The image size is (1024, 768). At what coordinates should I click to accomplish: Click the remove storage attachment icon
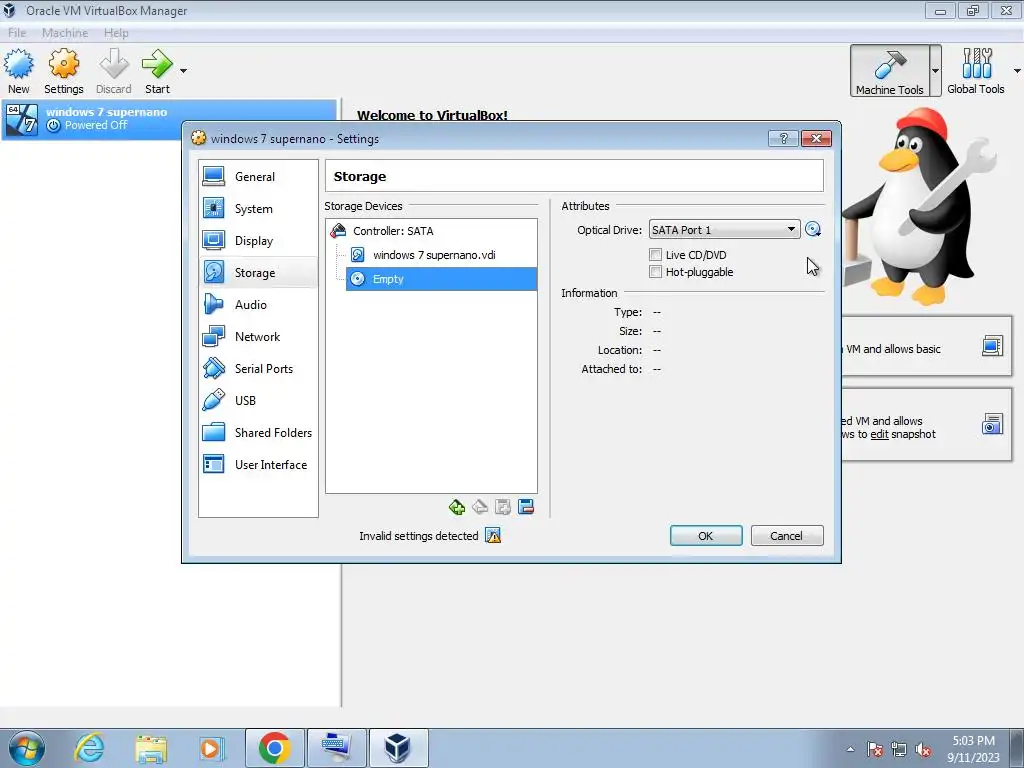point(526,507)
